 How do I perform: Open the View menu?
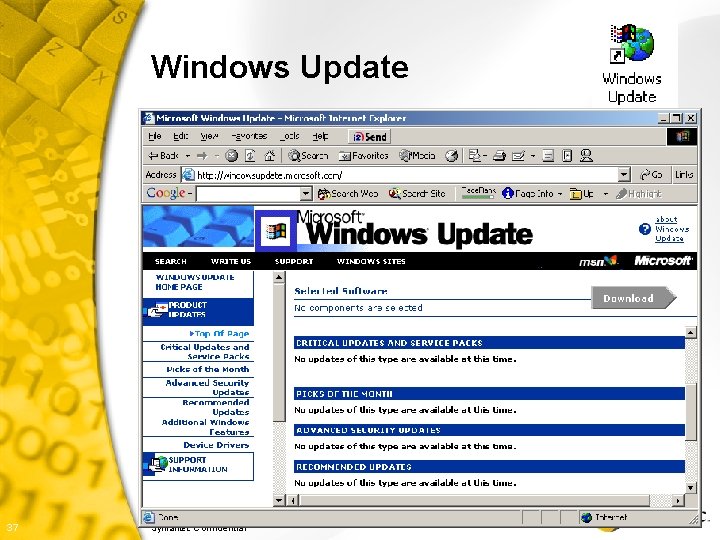(x=209, y=136)
